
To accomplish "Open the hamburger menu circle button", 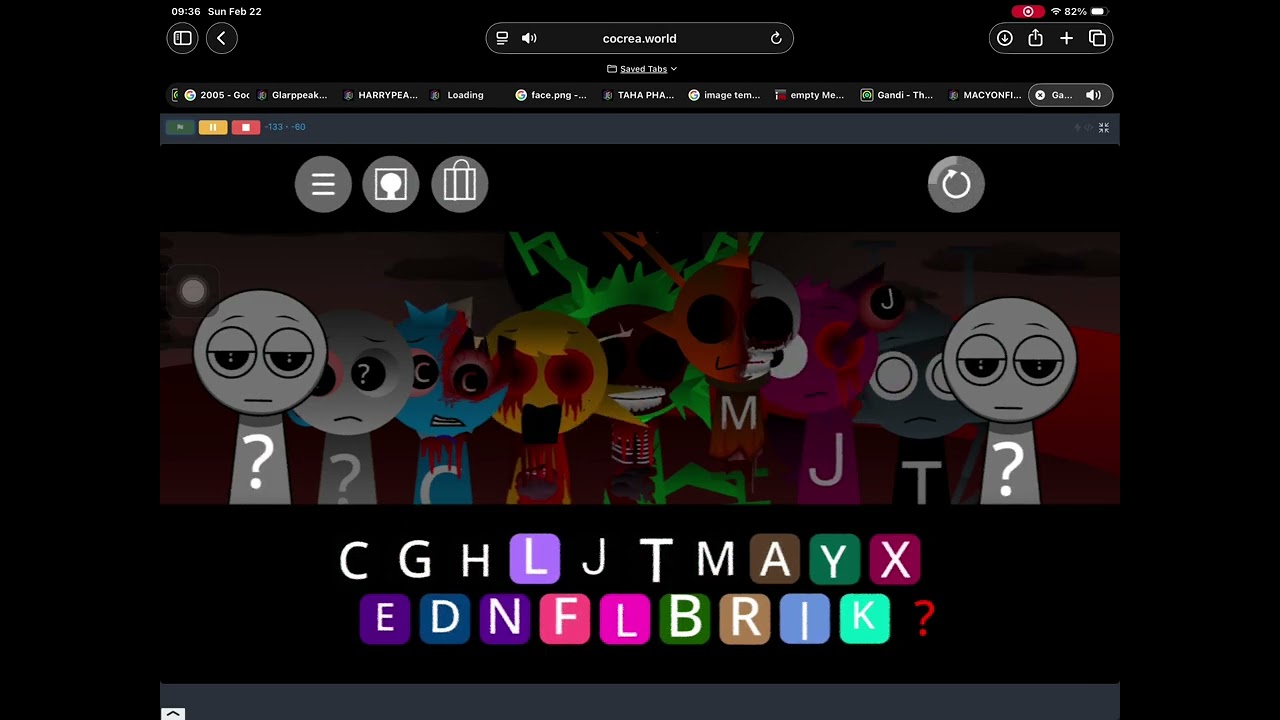I will [323, 184].
